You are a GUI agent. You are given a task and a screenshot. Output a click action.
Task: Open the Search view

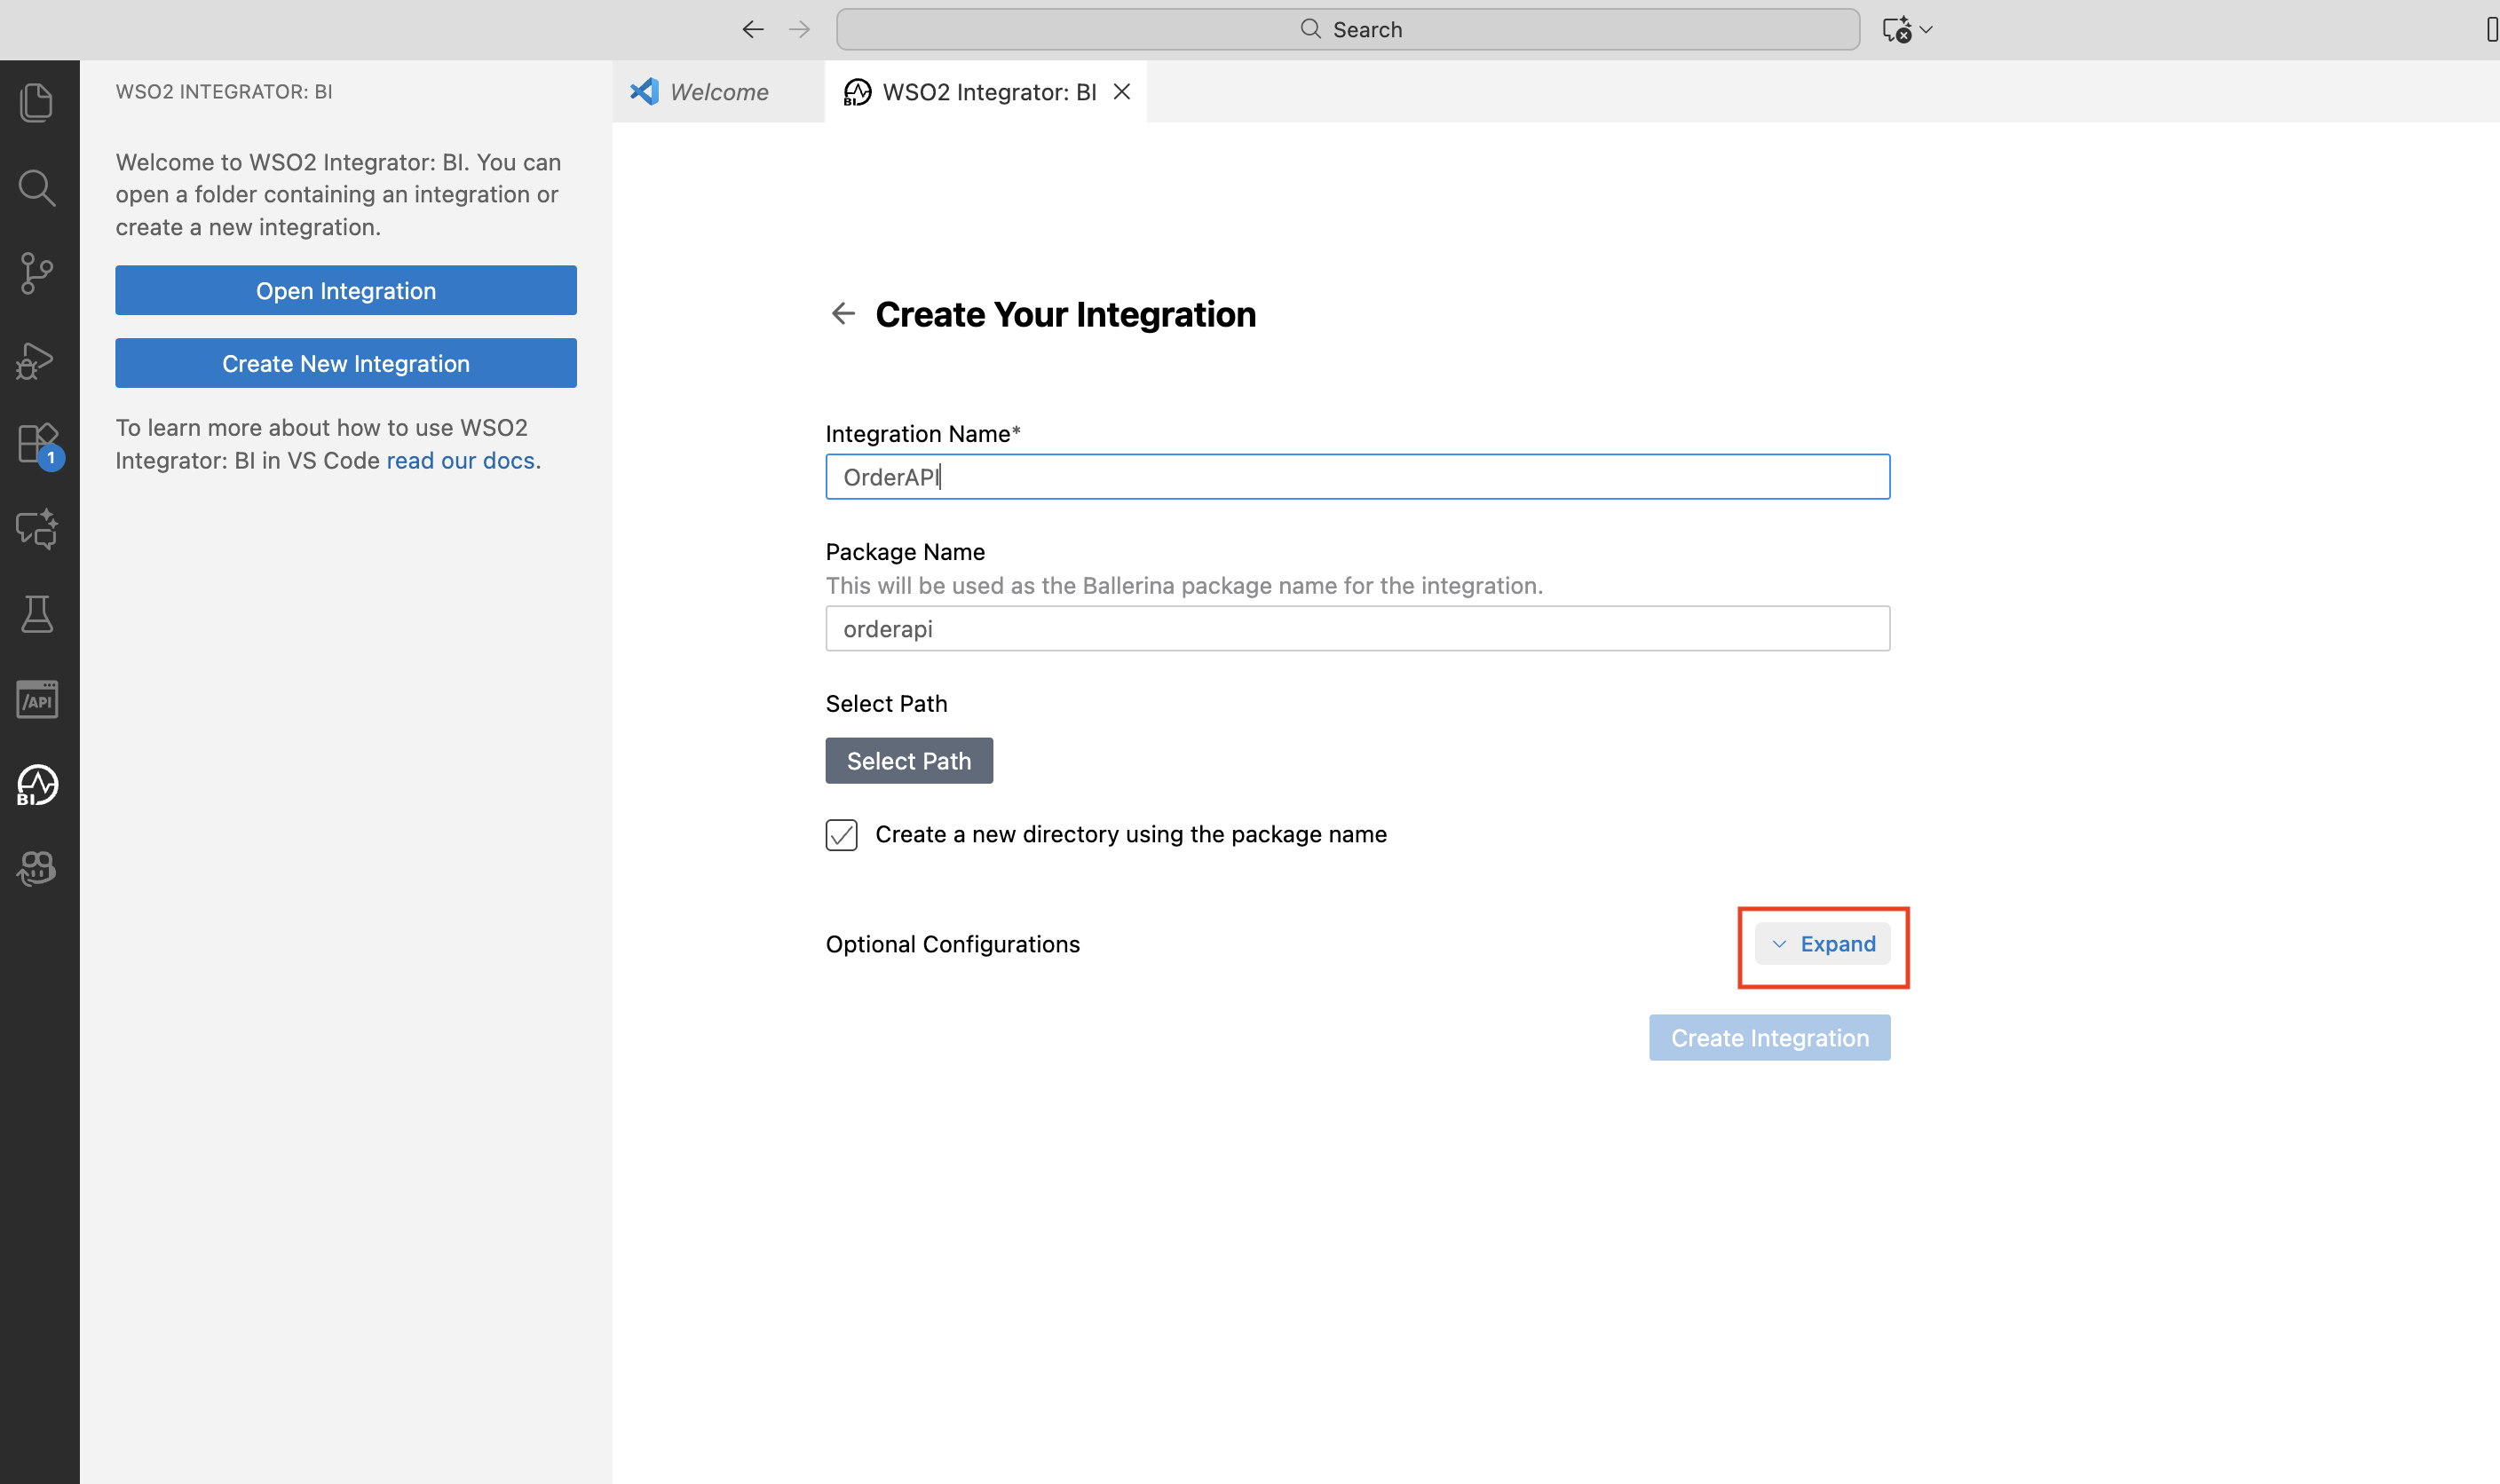click(37, 187)
